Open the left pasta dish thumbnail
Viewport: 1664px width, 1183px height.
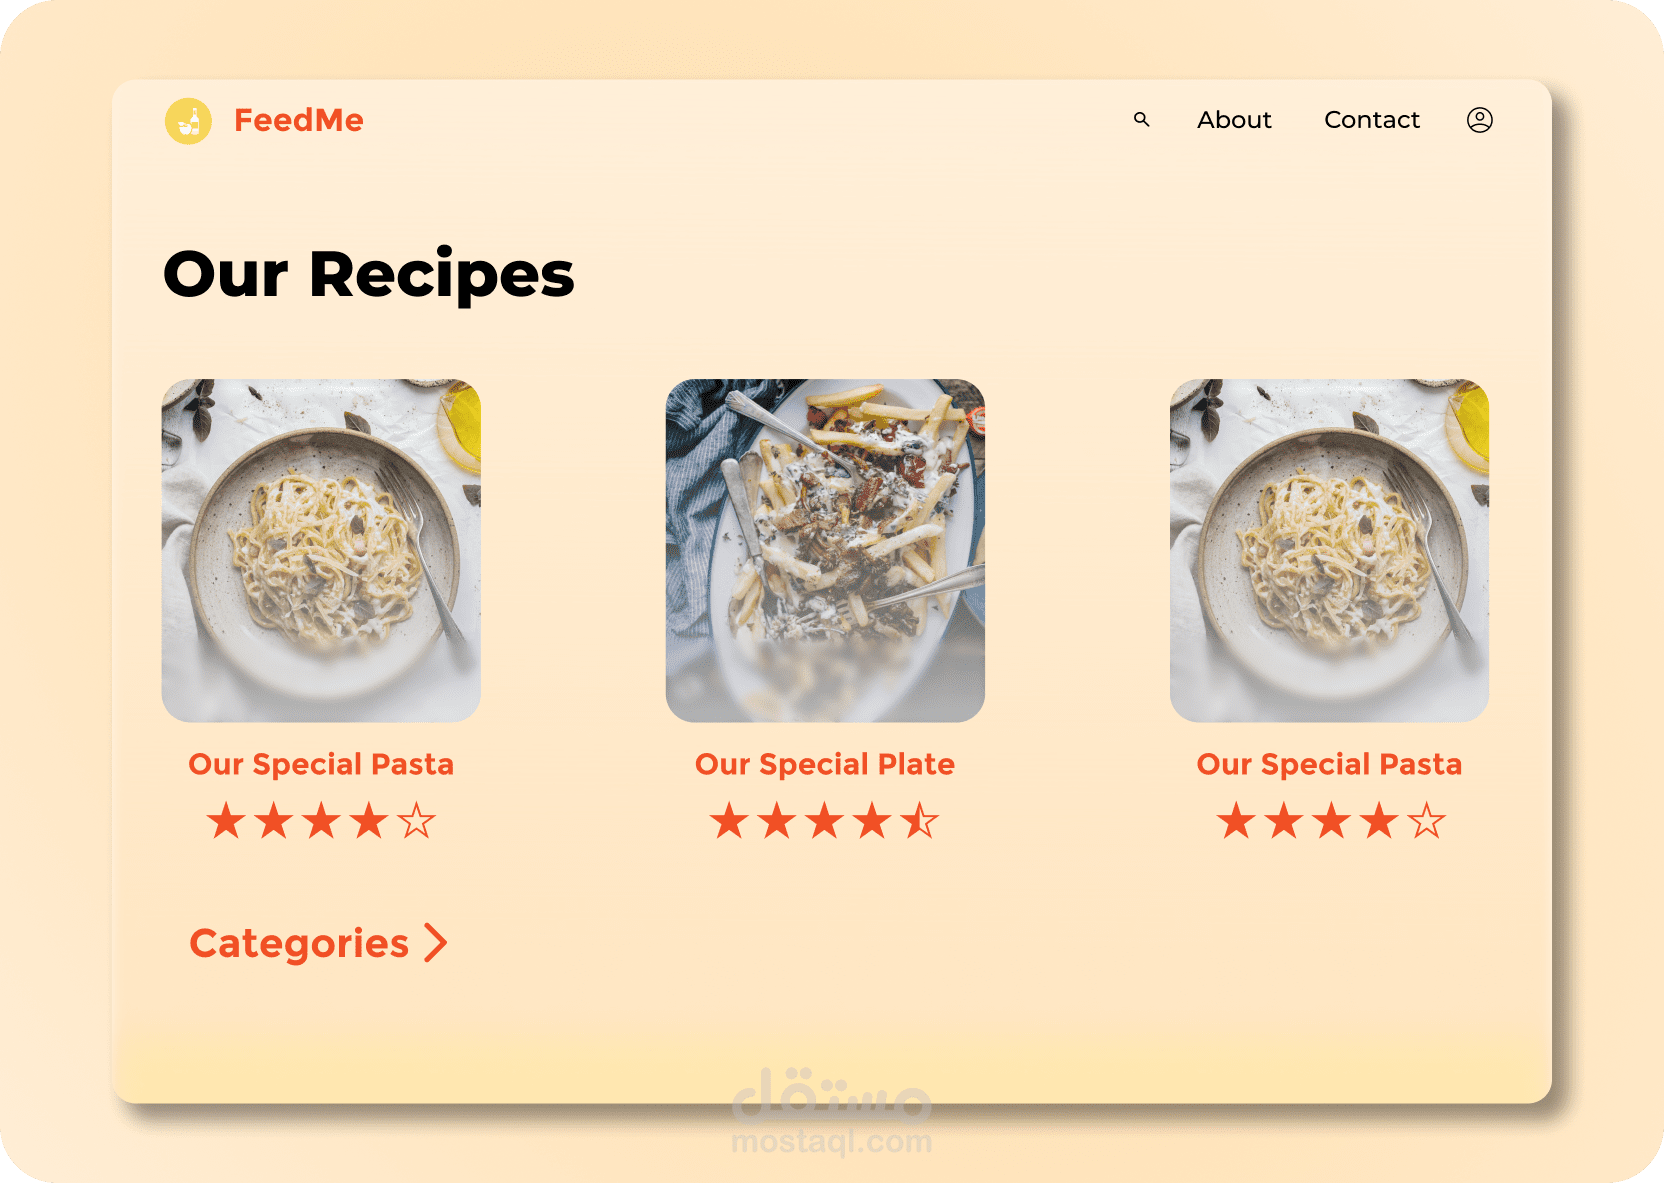click(321, 550)
